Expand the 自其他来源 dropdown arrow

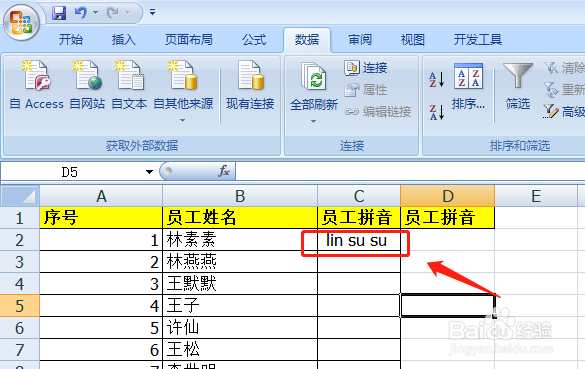point(182,120)
